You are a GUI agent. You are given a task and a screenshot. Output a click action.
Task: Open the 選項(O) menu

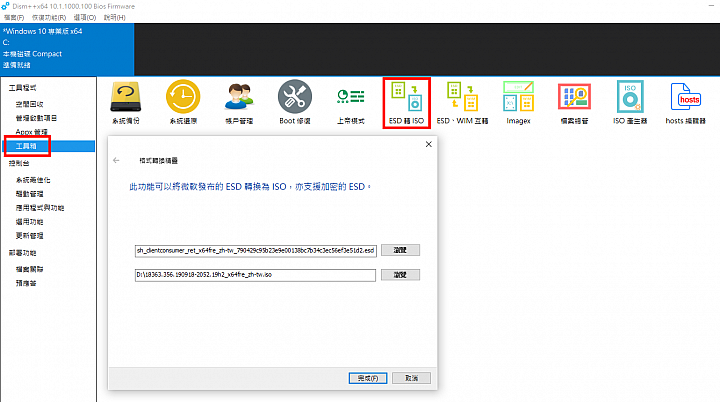[84, 17]
